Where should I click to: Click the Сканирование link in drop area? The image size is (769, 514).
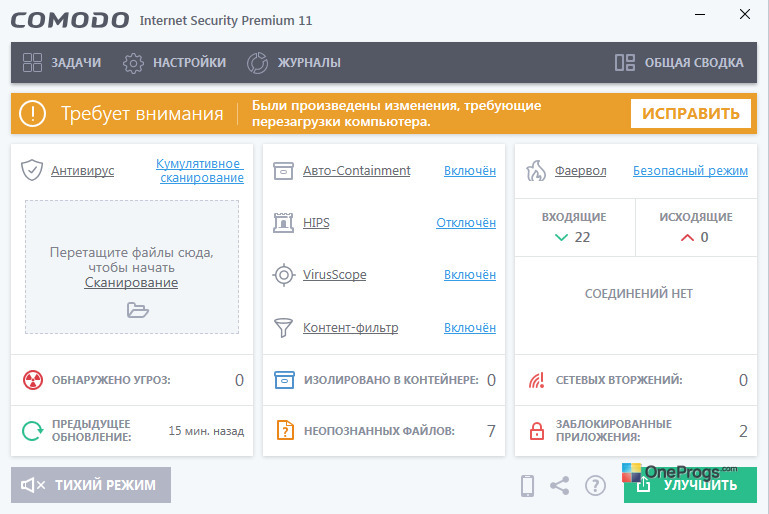(131, 283)
